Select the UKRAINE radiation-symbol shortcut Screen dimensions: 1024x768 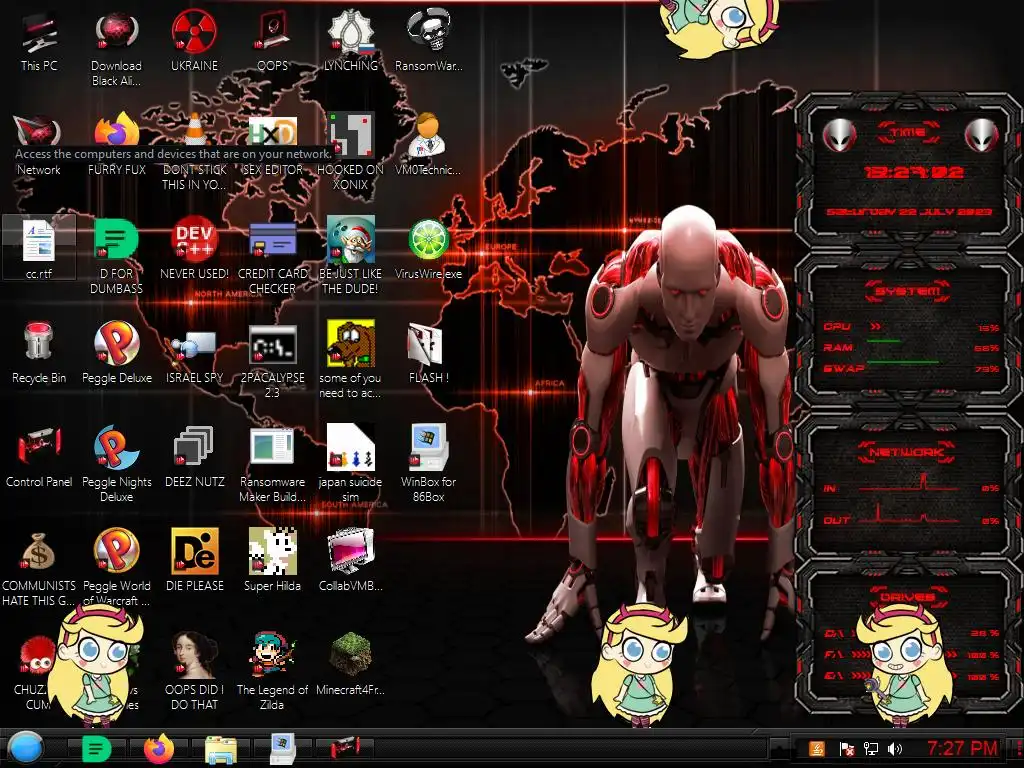click(x=195, y=42)
